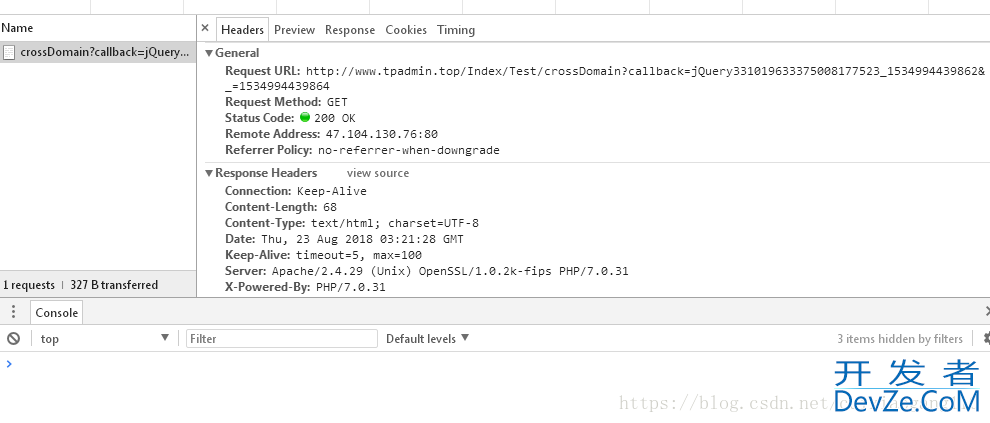The height and width of the screenshot is (423, 990).
Task: Focus the console Filter input
Action: pos(282,338)
